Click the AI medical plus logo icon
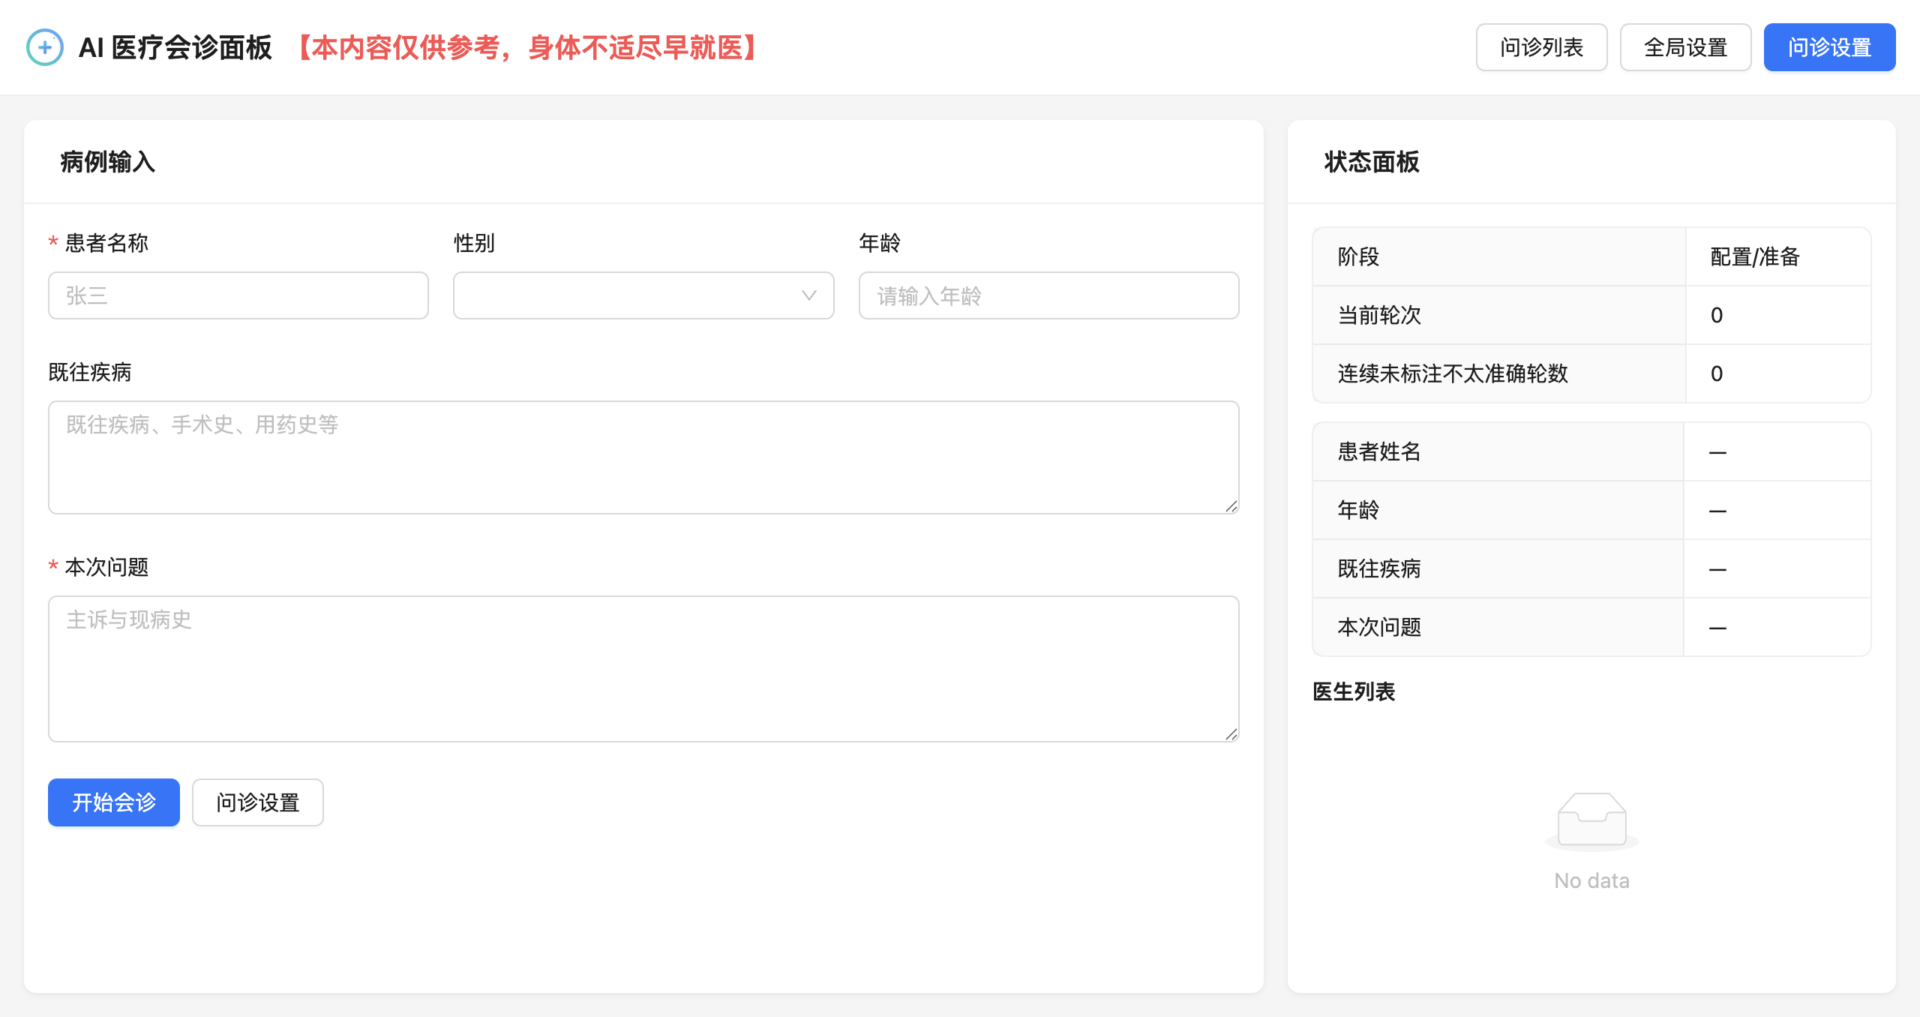 coord(45,47)
